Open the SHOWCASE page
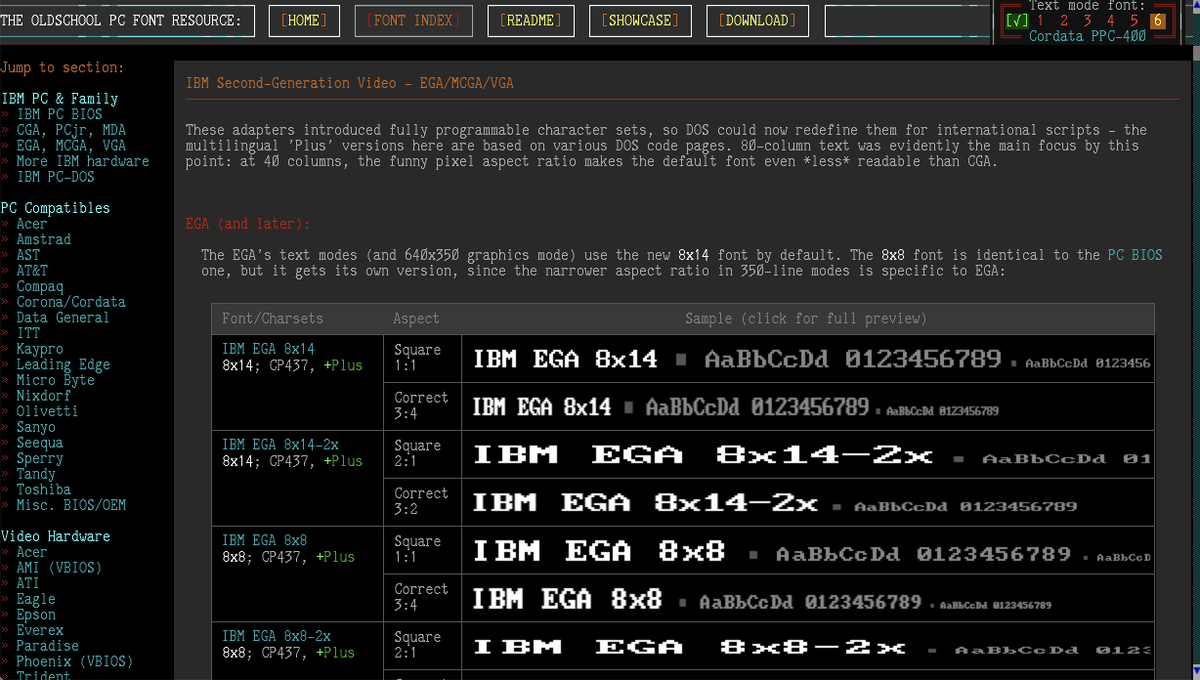This screenshot has width=1200, height=680. [640, 20]
